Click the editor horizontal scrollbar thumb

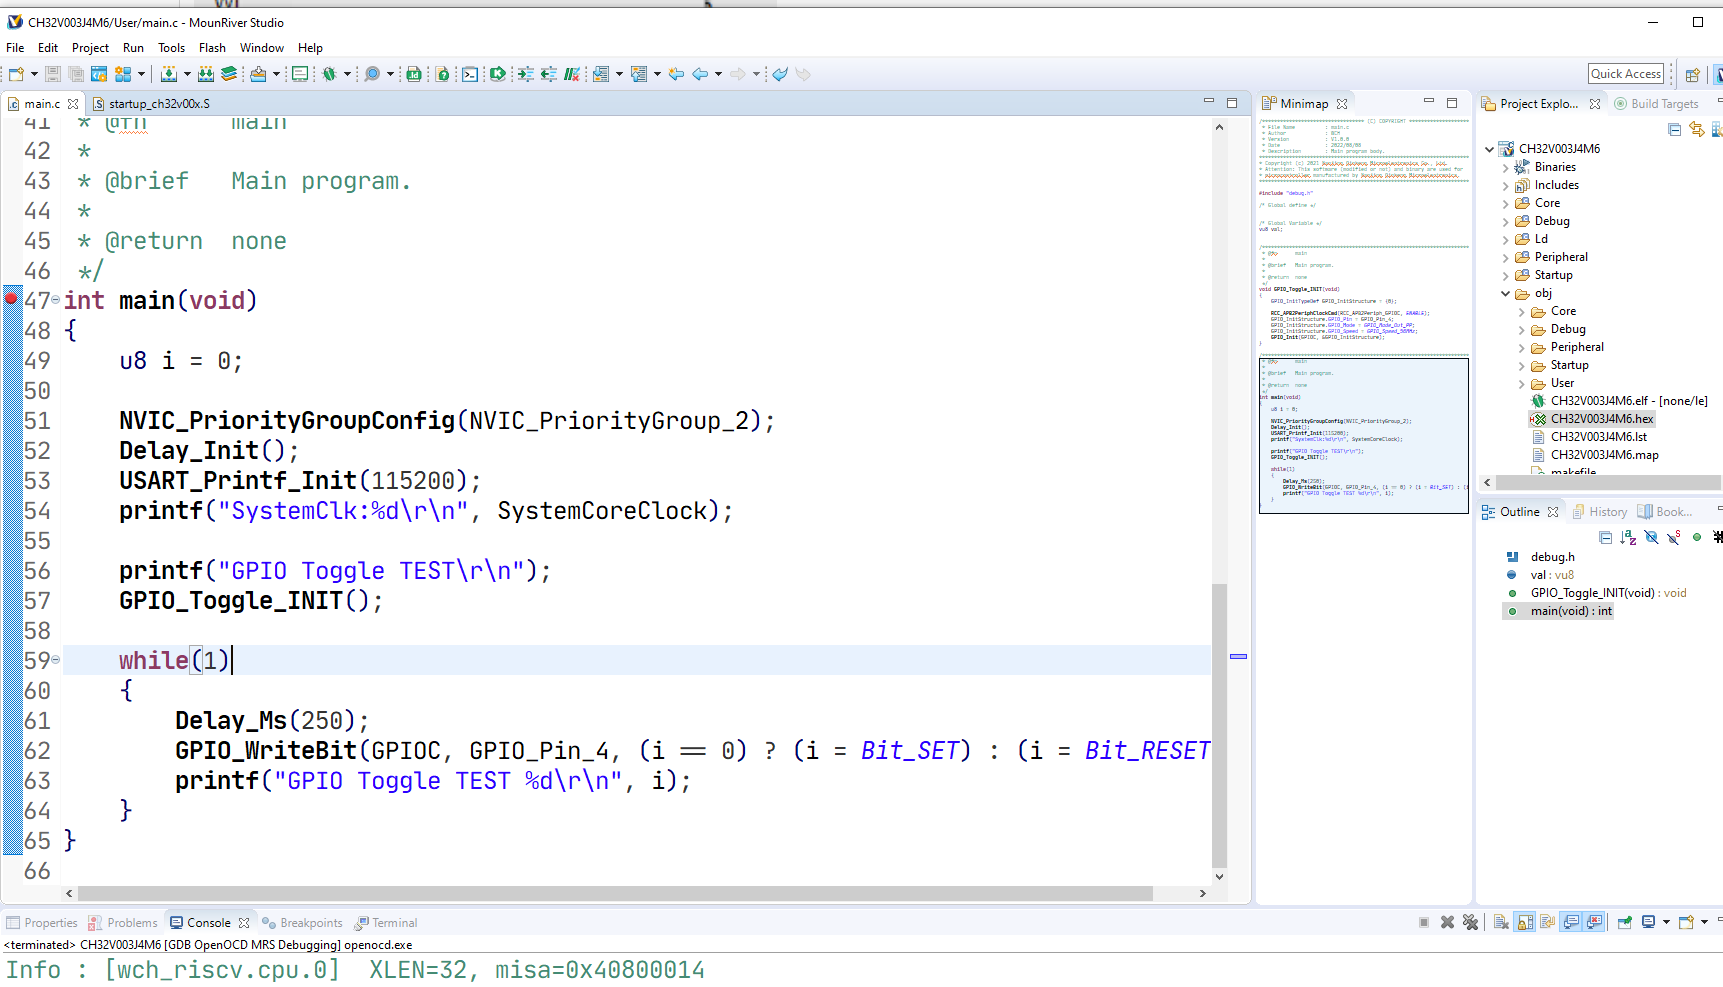point(615,893)
